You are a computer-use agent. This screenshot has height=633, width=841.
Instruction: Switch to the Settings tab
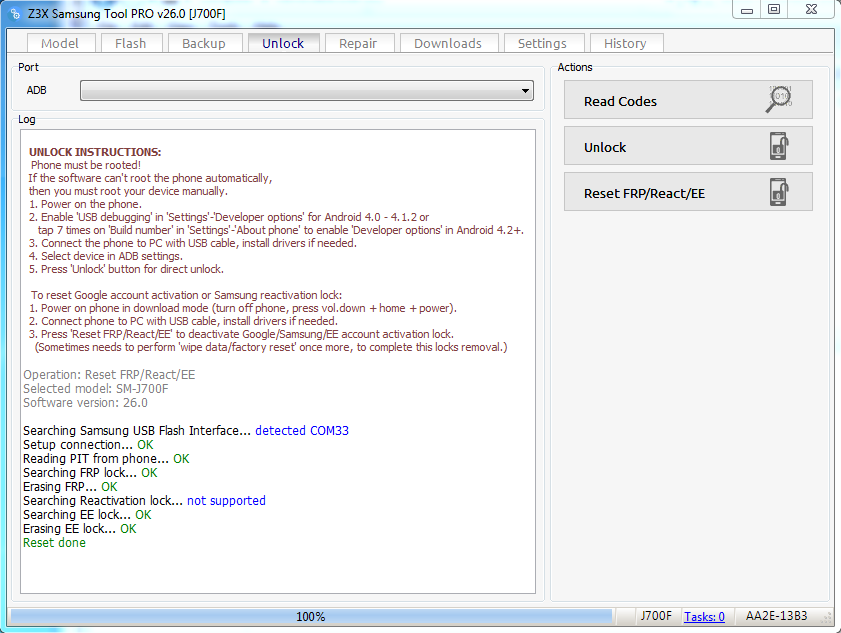(543, 43)
